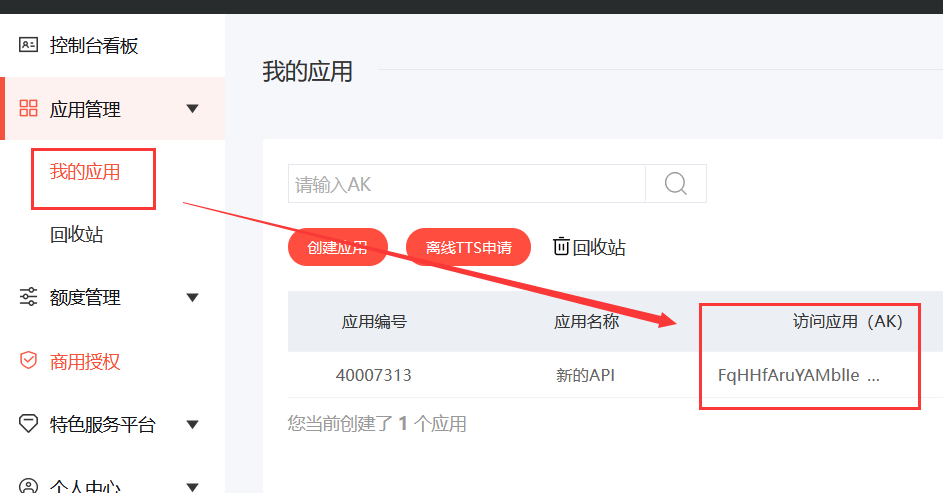Image resolution: width=943 pixels, height=493 pixels.
Task: Expand the 额度管理 menu arrow
Action: click(x=192, y=298)
